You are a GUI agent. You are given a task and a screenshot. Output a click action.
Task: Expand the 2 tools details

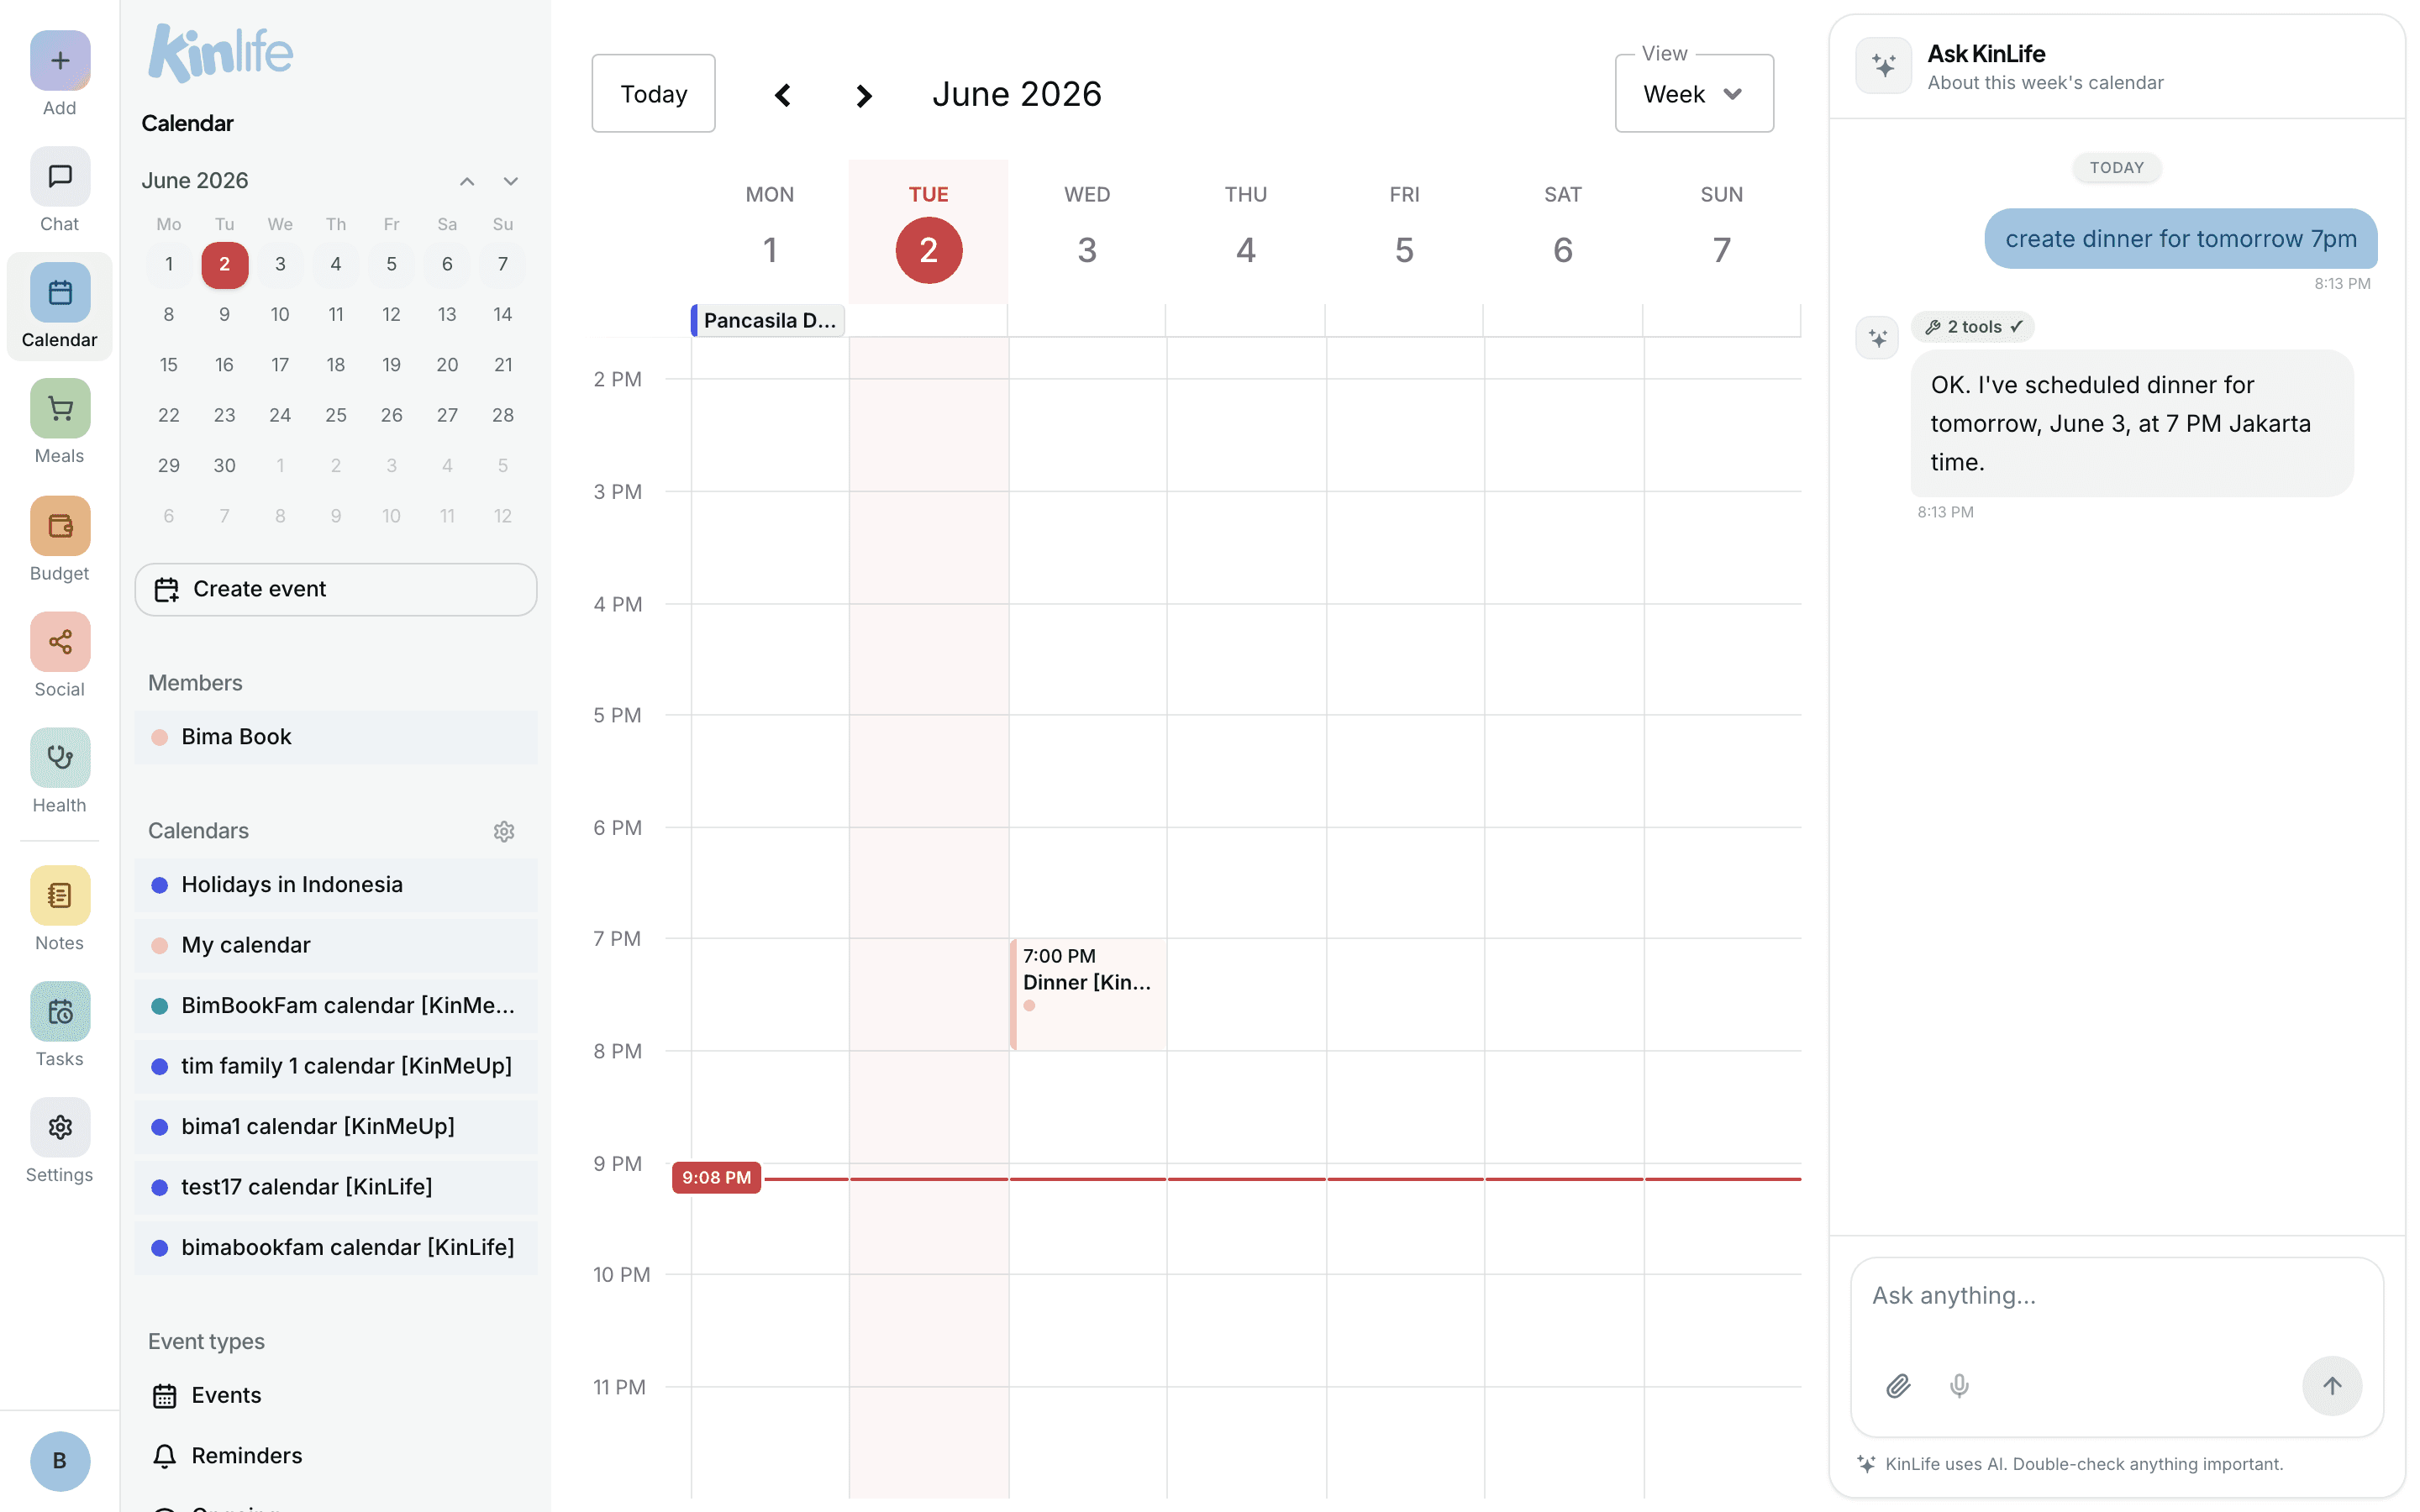click(1973, 327)
